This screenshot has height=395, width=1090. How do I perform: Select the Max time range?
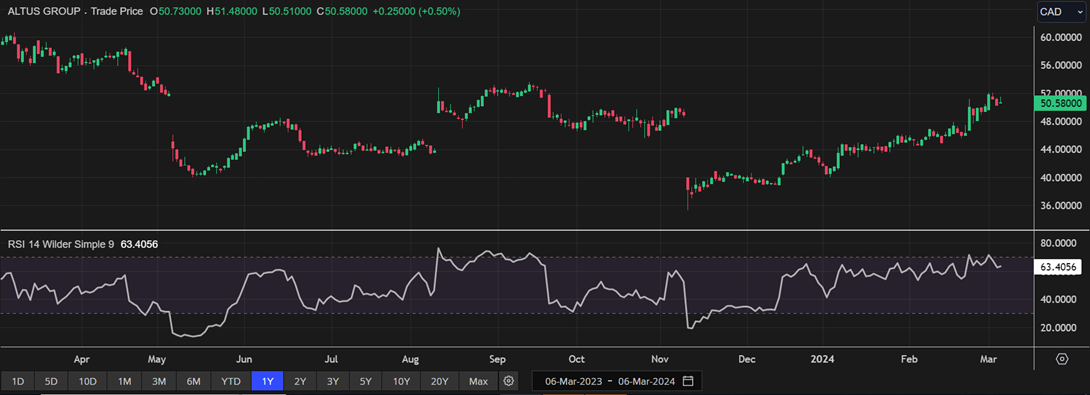[x=478, y=381]
